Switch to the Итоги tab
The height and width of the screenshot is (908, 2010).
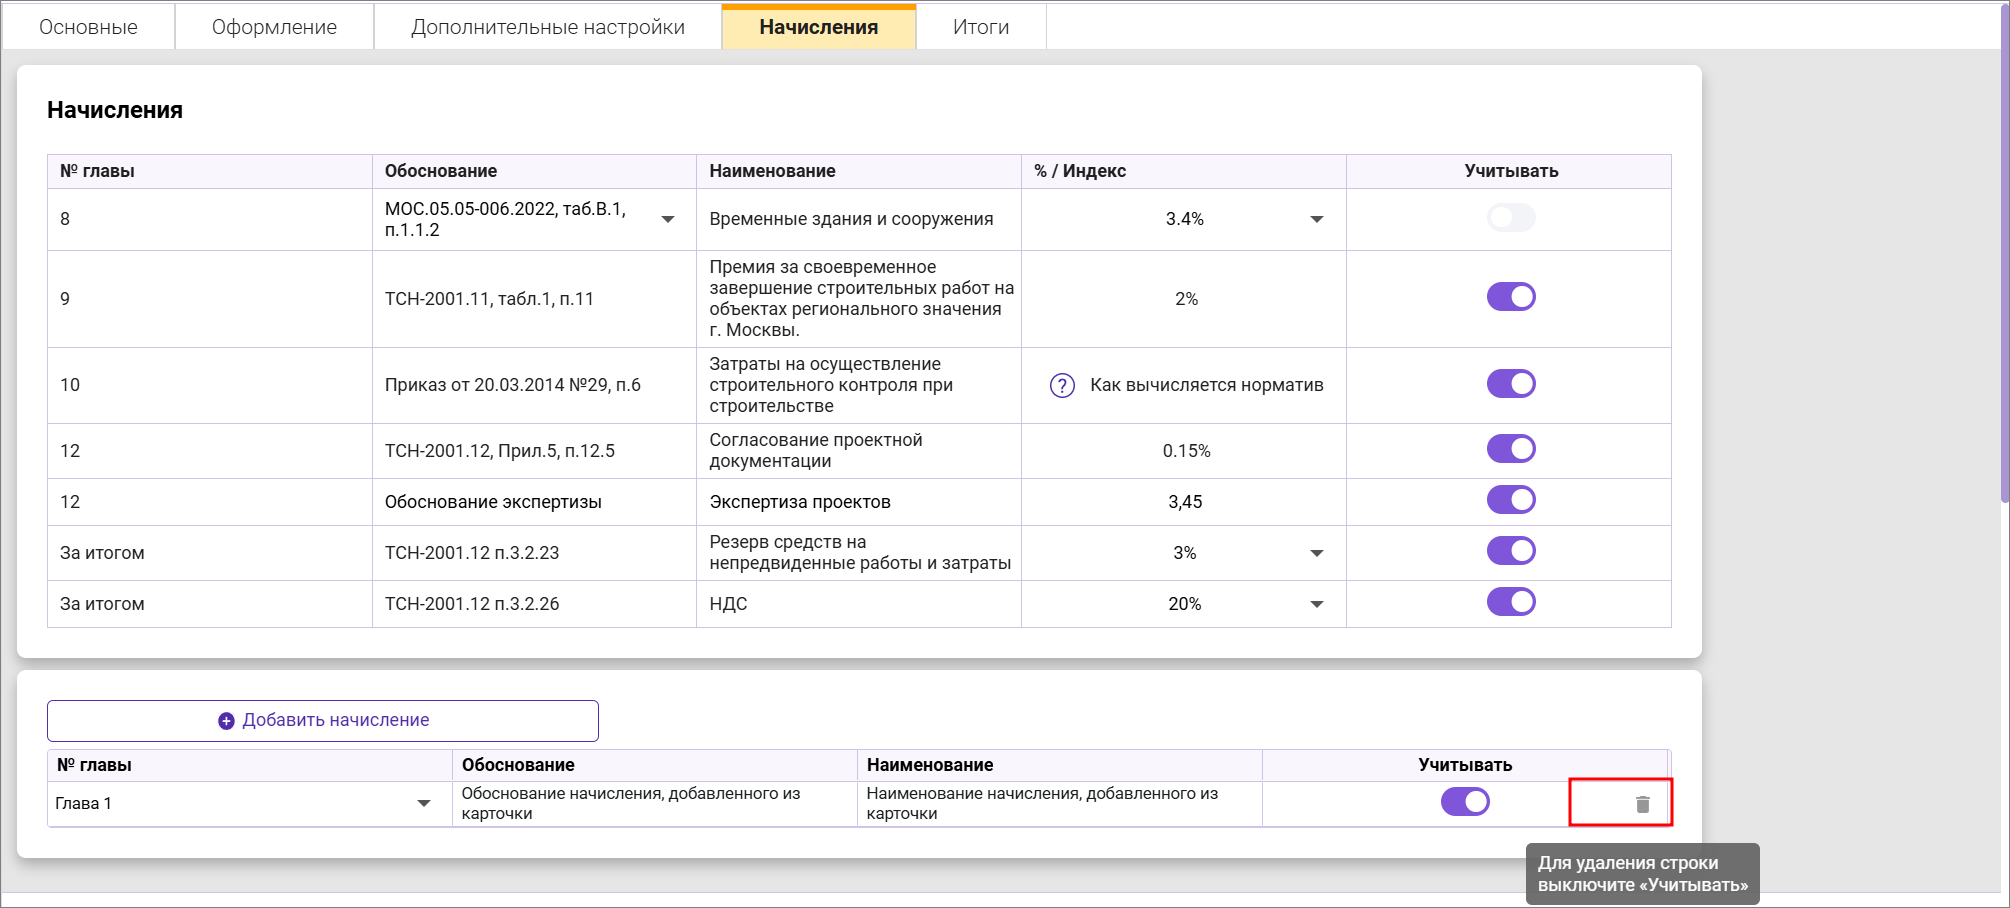pos(981,27)
